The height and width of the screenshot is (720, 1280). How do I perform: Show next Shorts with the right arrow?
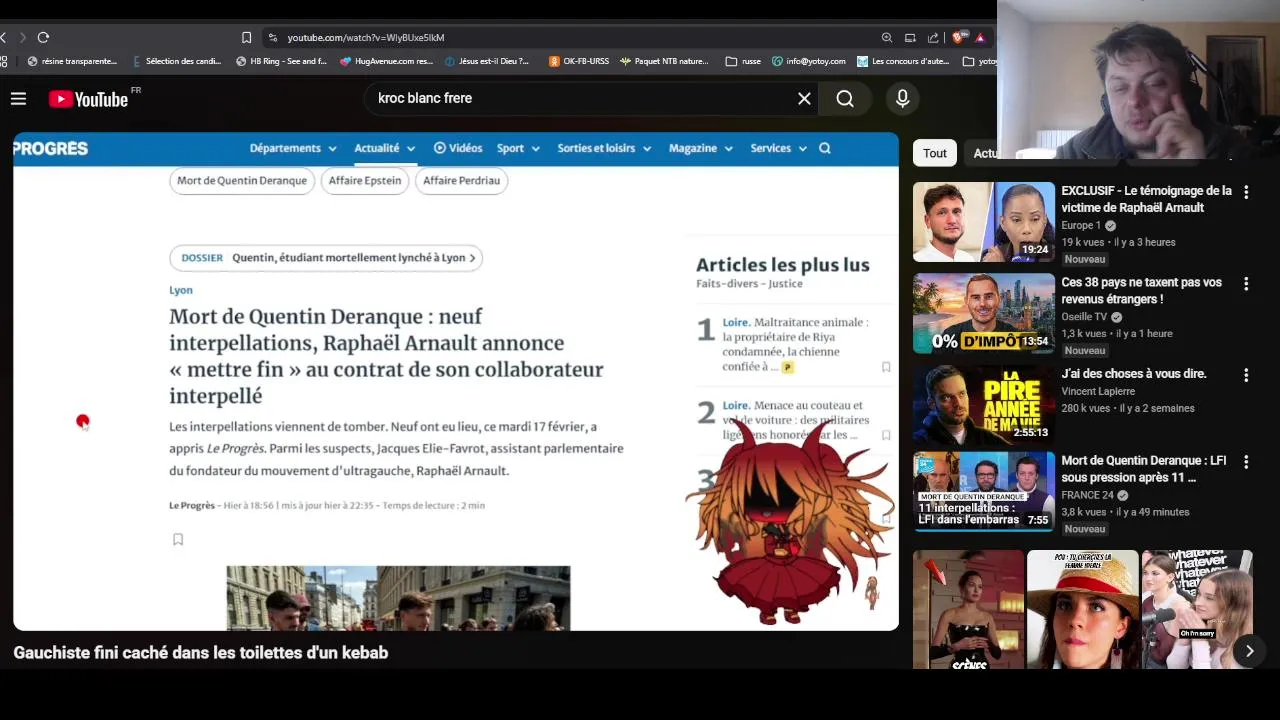point(1249,651)
